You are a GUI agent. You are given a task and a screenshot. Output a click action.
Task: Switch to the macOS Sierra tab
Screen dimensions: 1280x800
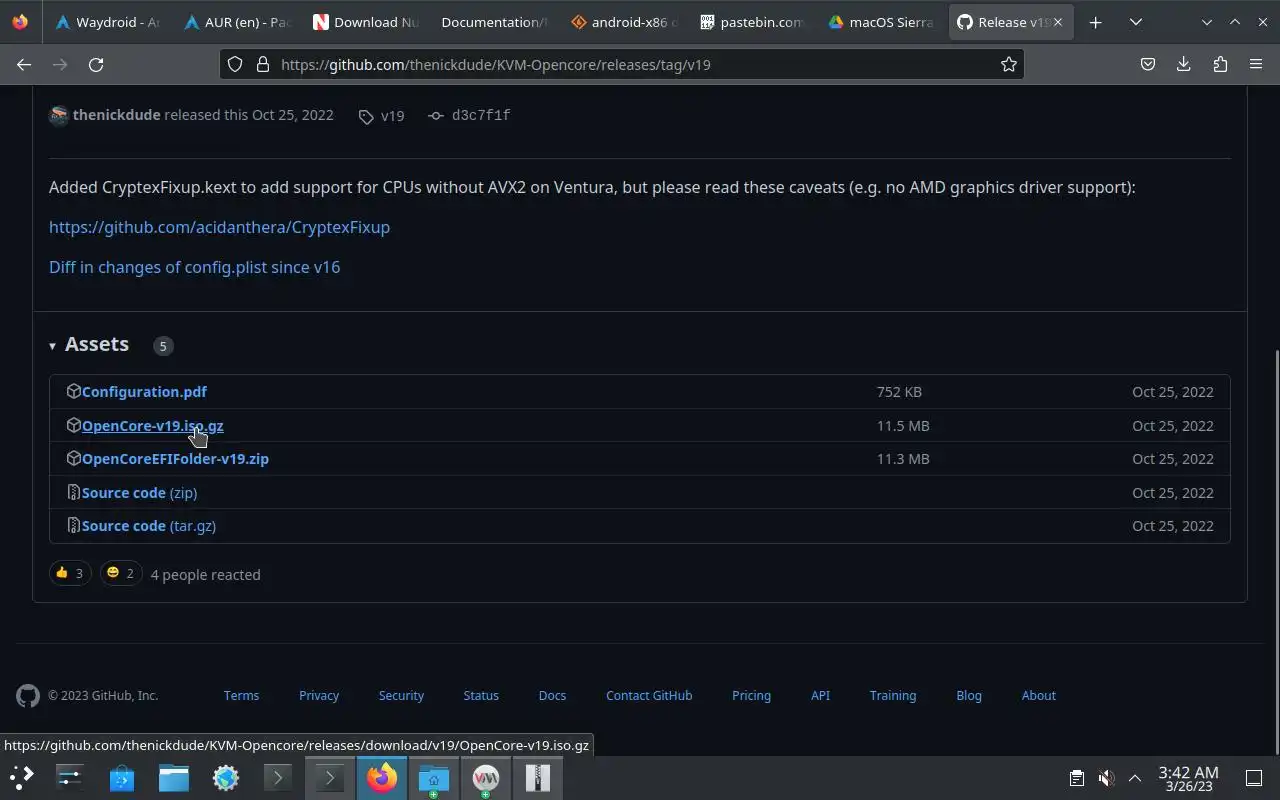(x=881, y=22)
